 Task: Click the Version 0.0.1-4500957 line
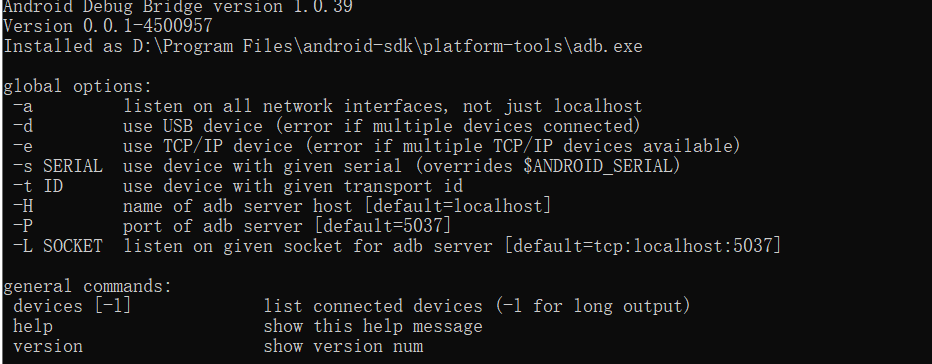tap(108, 26)
